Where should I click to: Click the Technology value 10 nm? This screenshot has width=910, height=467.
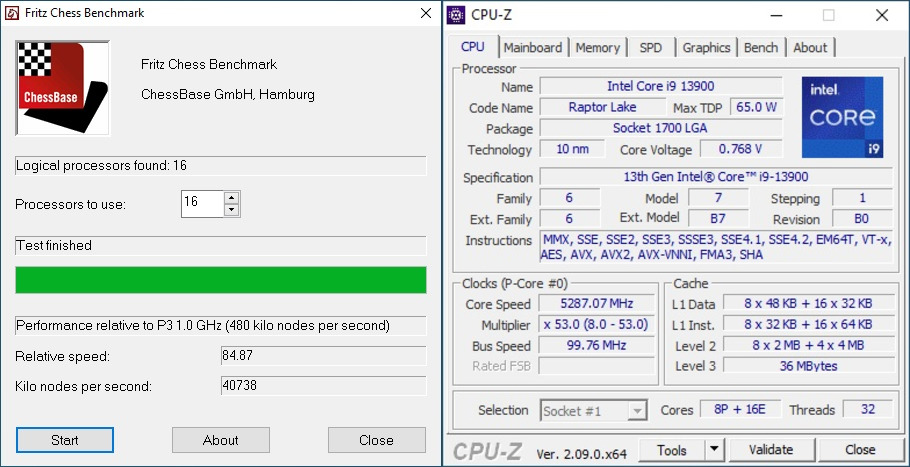point(572,149)
